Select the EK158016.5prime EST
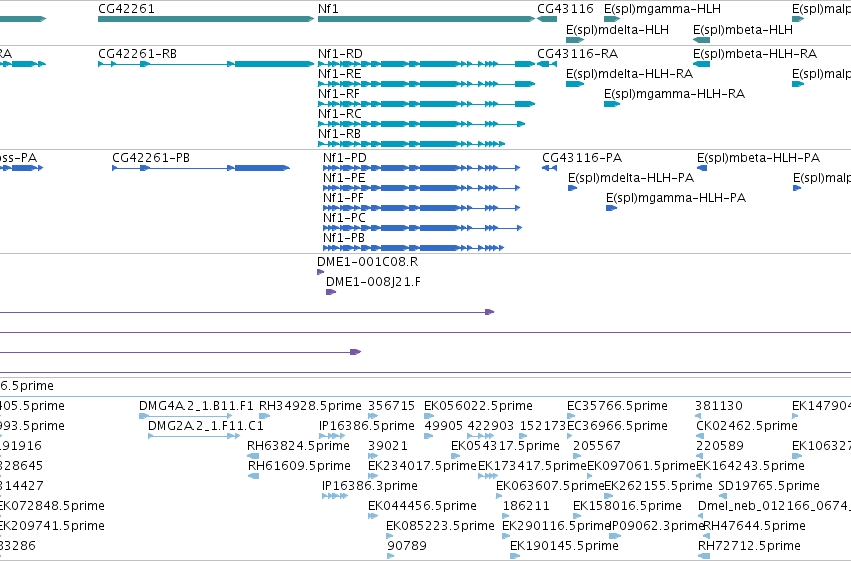This screenshot has width=851, height=561. click(577, 517)
